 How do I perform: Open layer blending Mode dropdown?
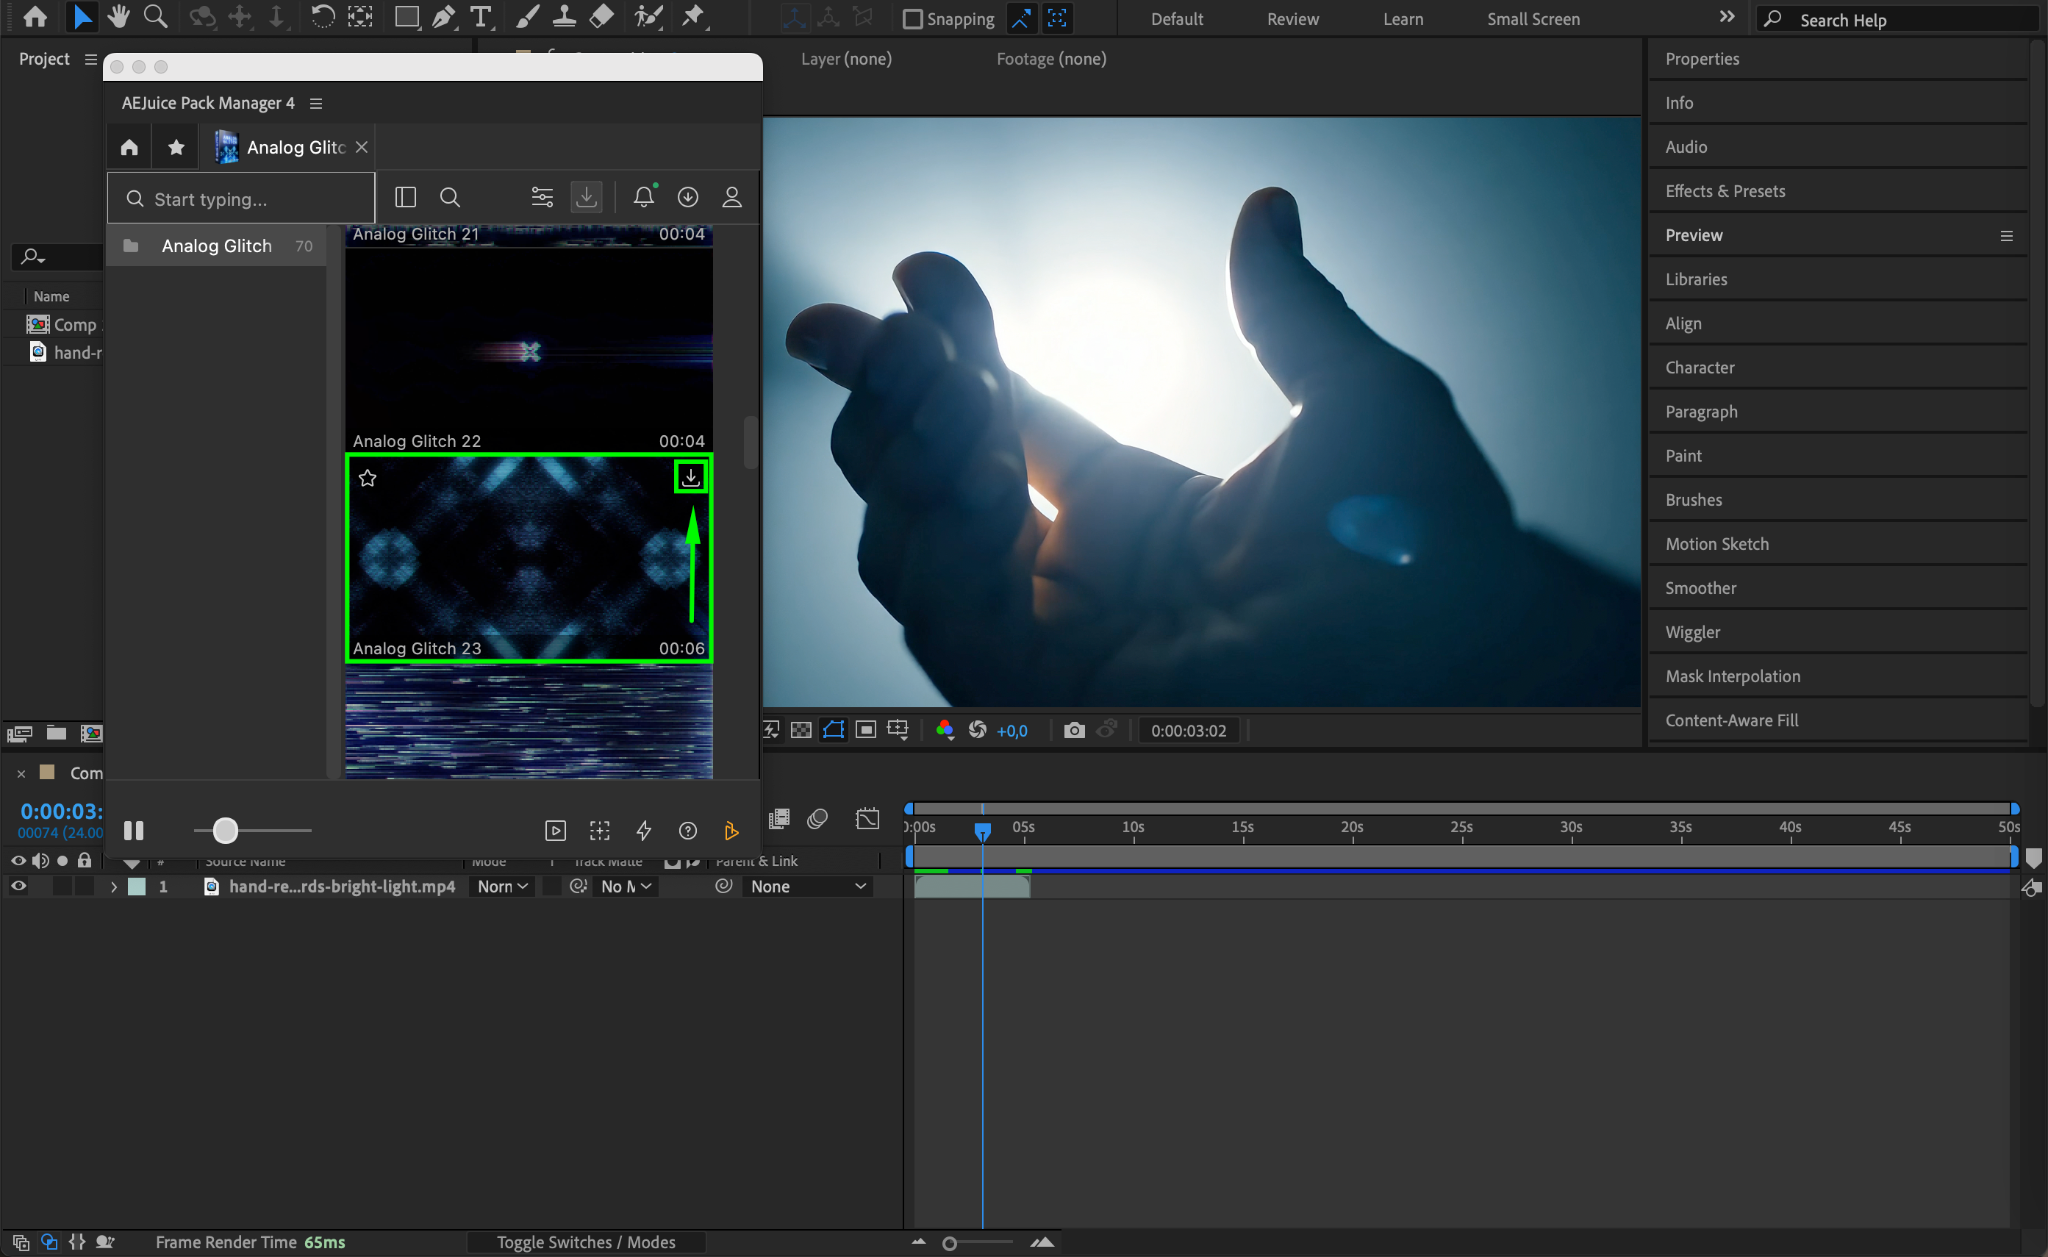click(x=502, y=886)
